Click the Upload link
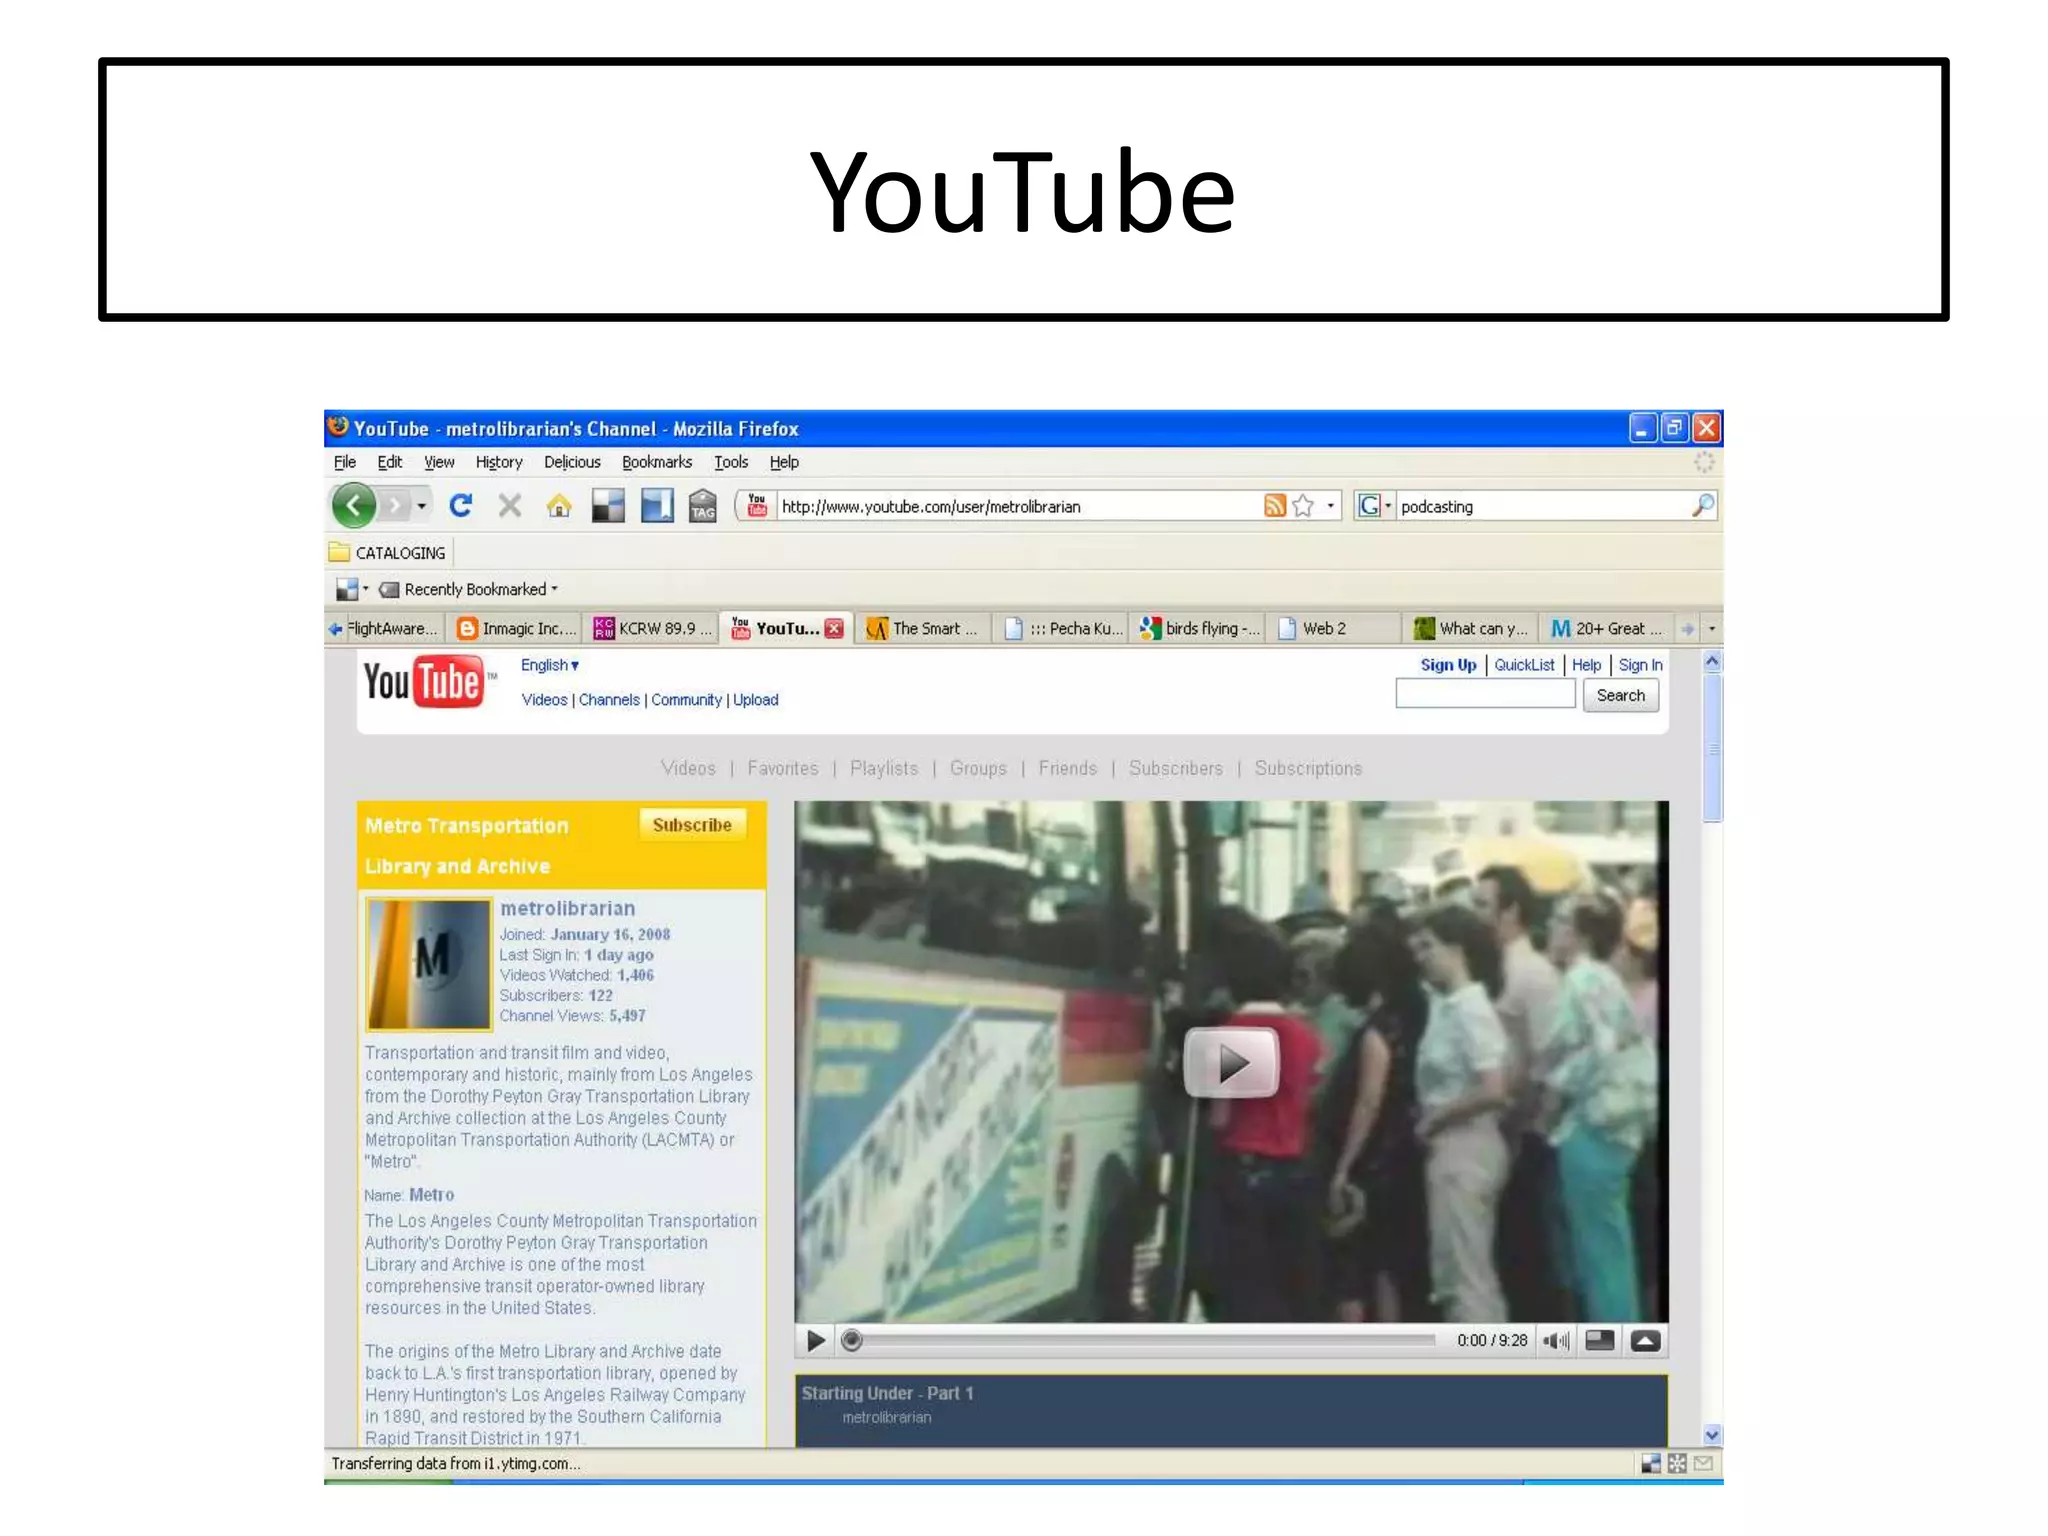 click(x=755, y=700)
